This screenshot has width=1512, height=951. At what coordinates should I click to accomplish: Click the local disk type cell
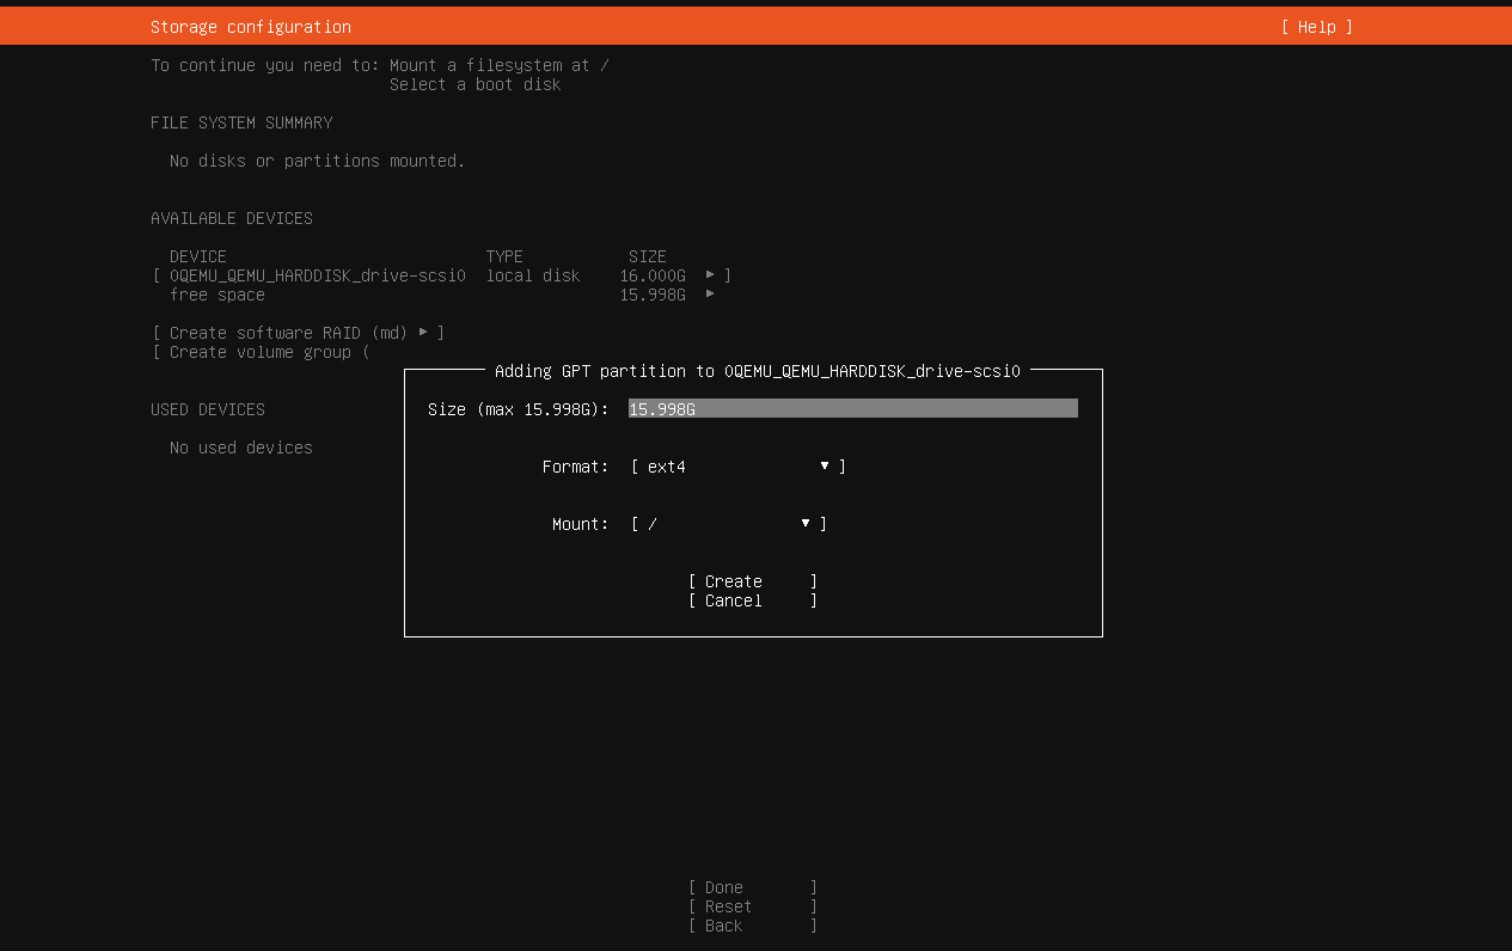click(533, 275)
